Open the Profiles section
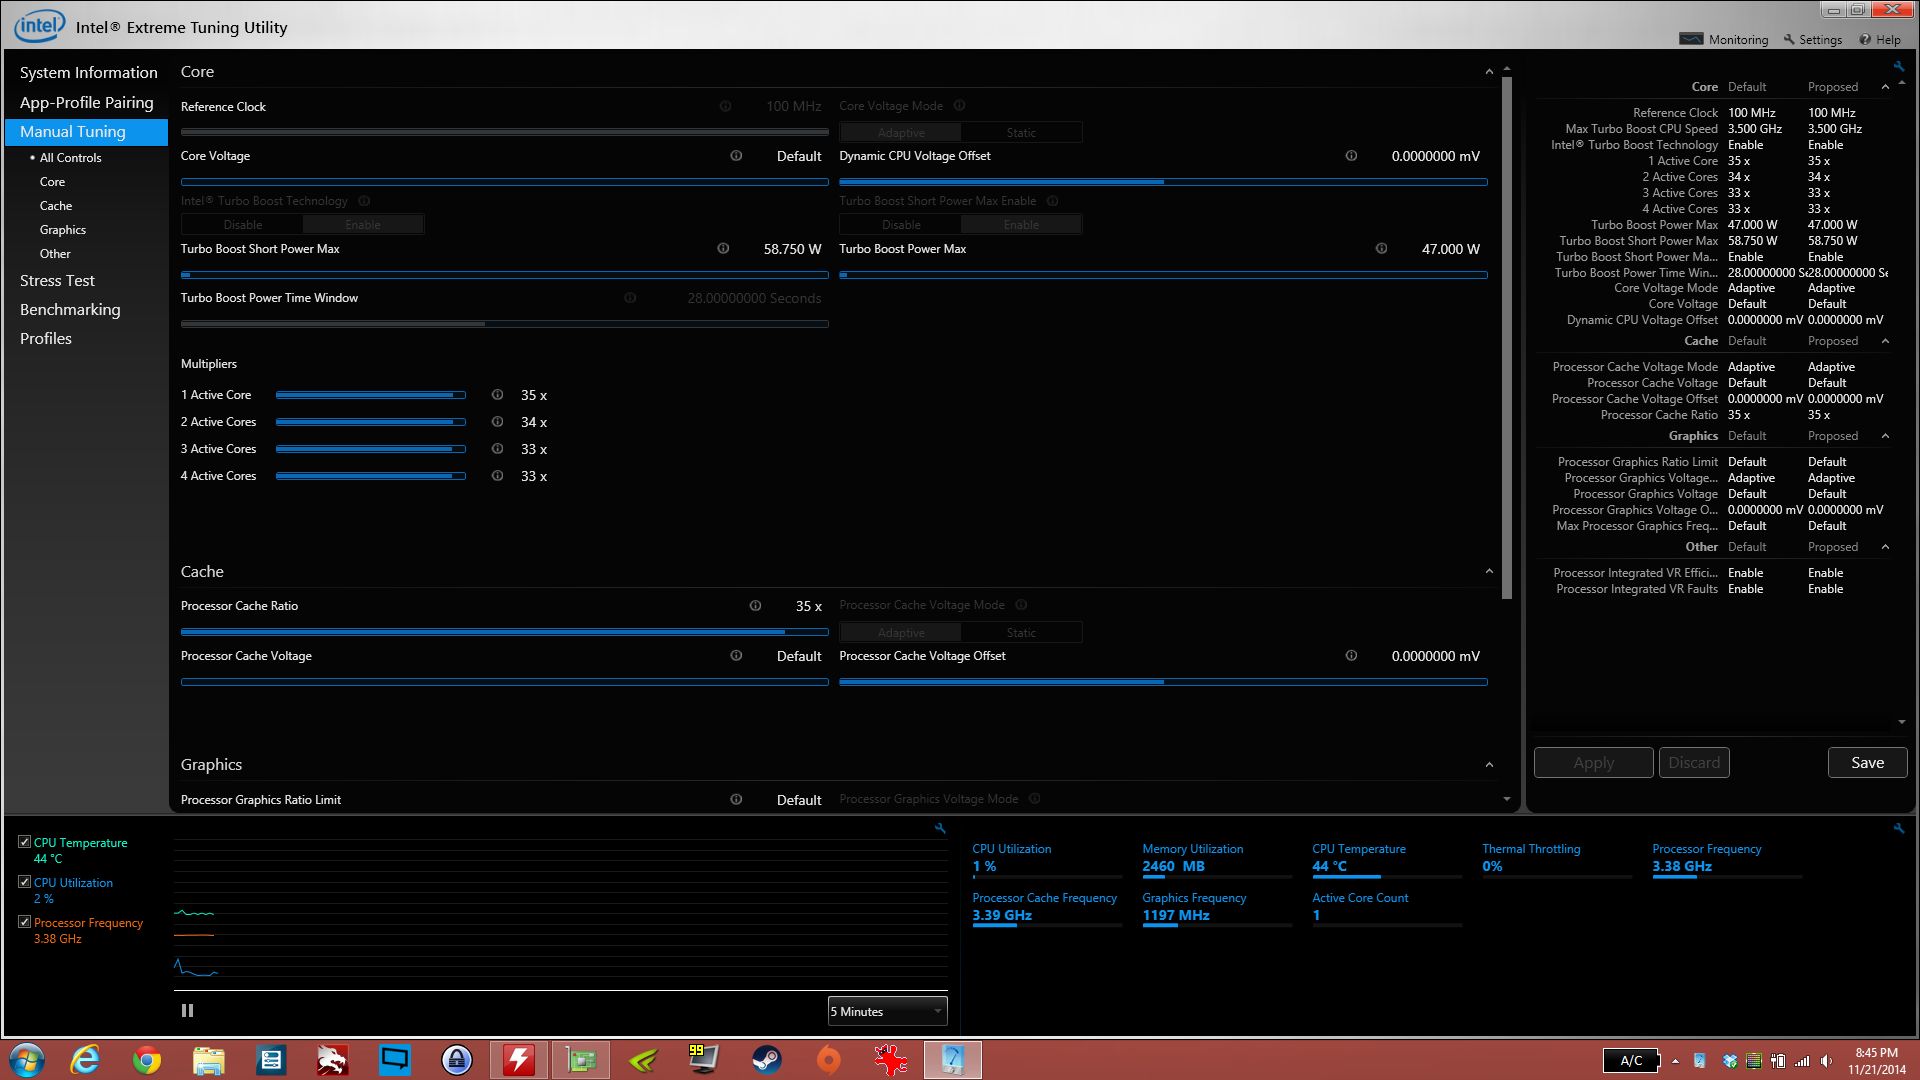 46,339
